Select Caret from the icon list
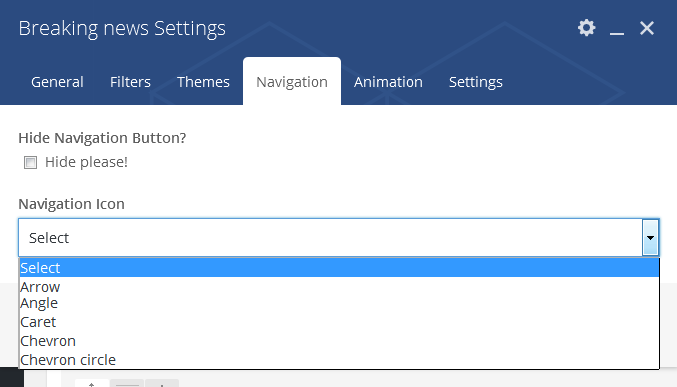The width and height of the screenshot is (677, 387). tap(339, 322)
